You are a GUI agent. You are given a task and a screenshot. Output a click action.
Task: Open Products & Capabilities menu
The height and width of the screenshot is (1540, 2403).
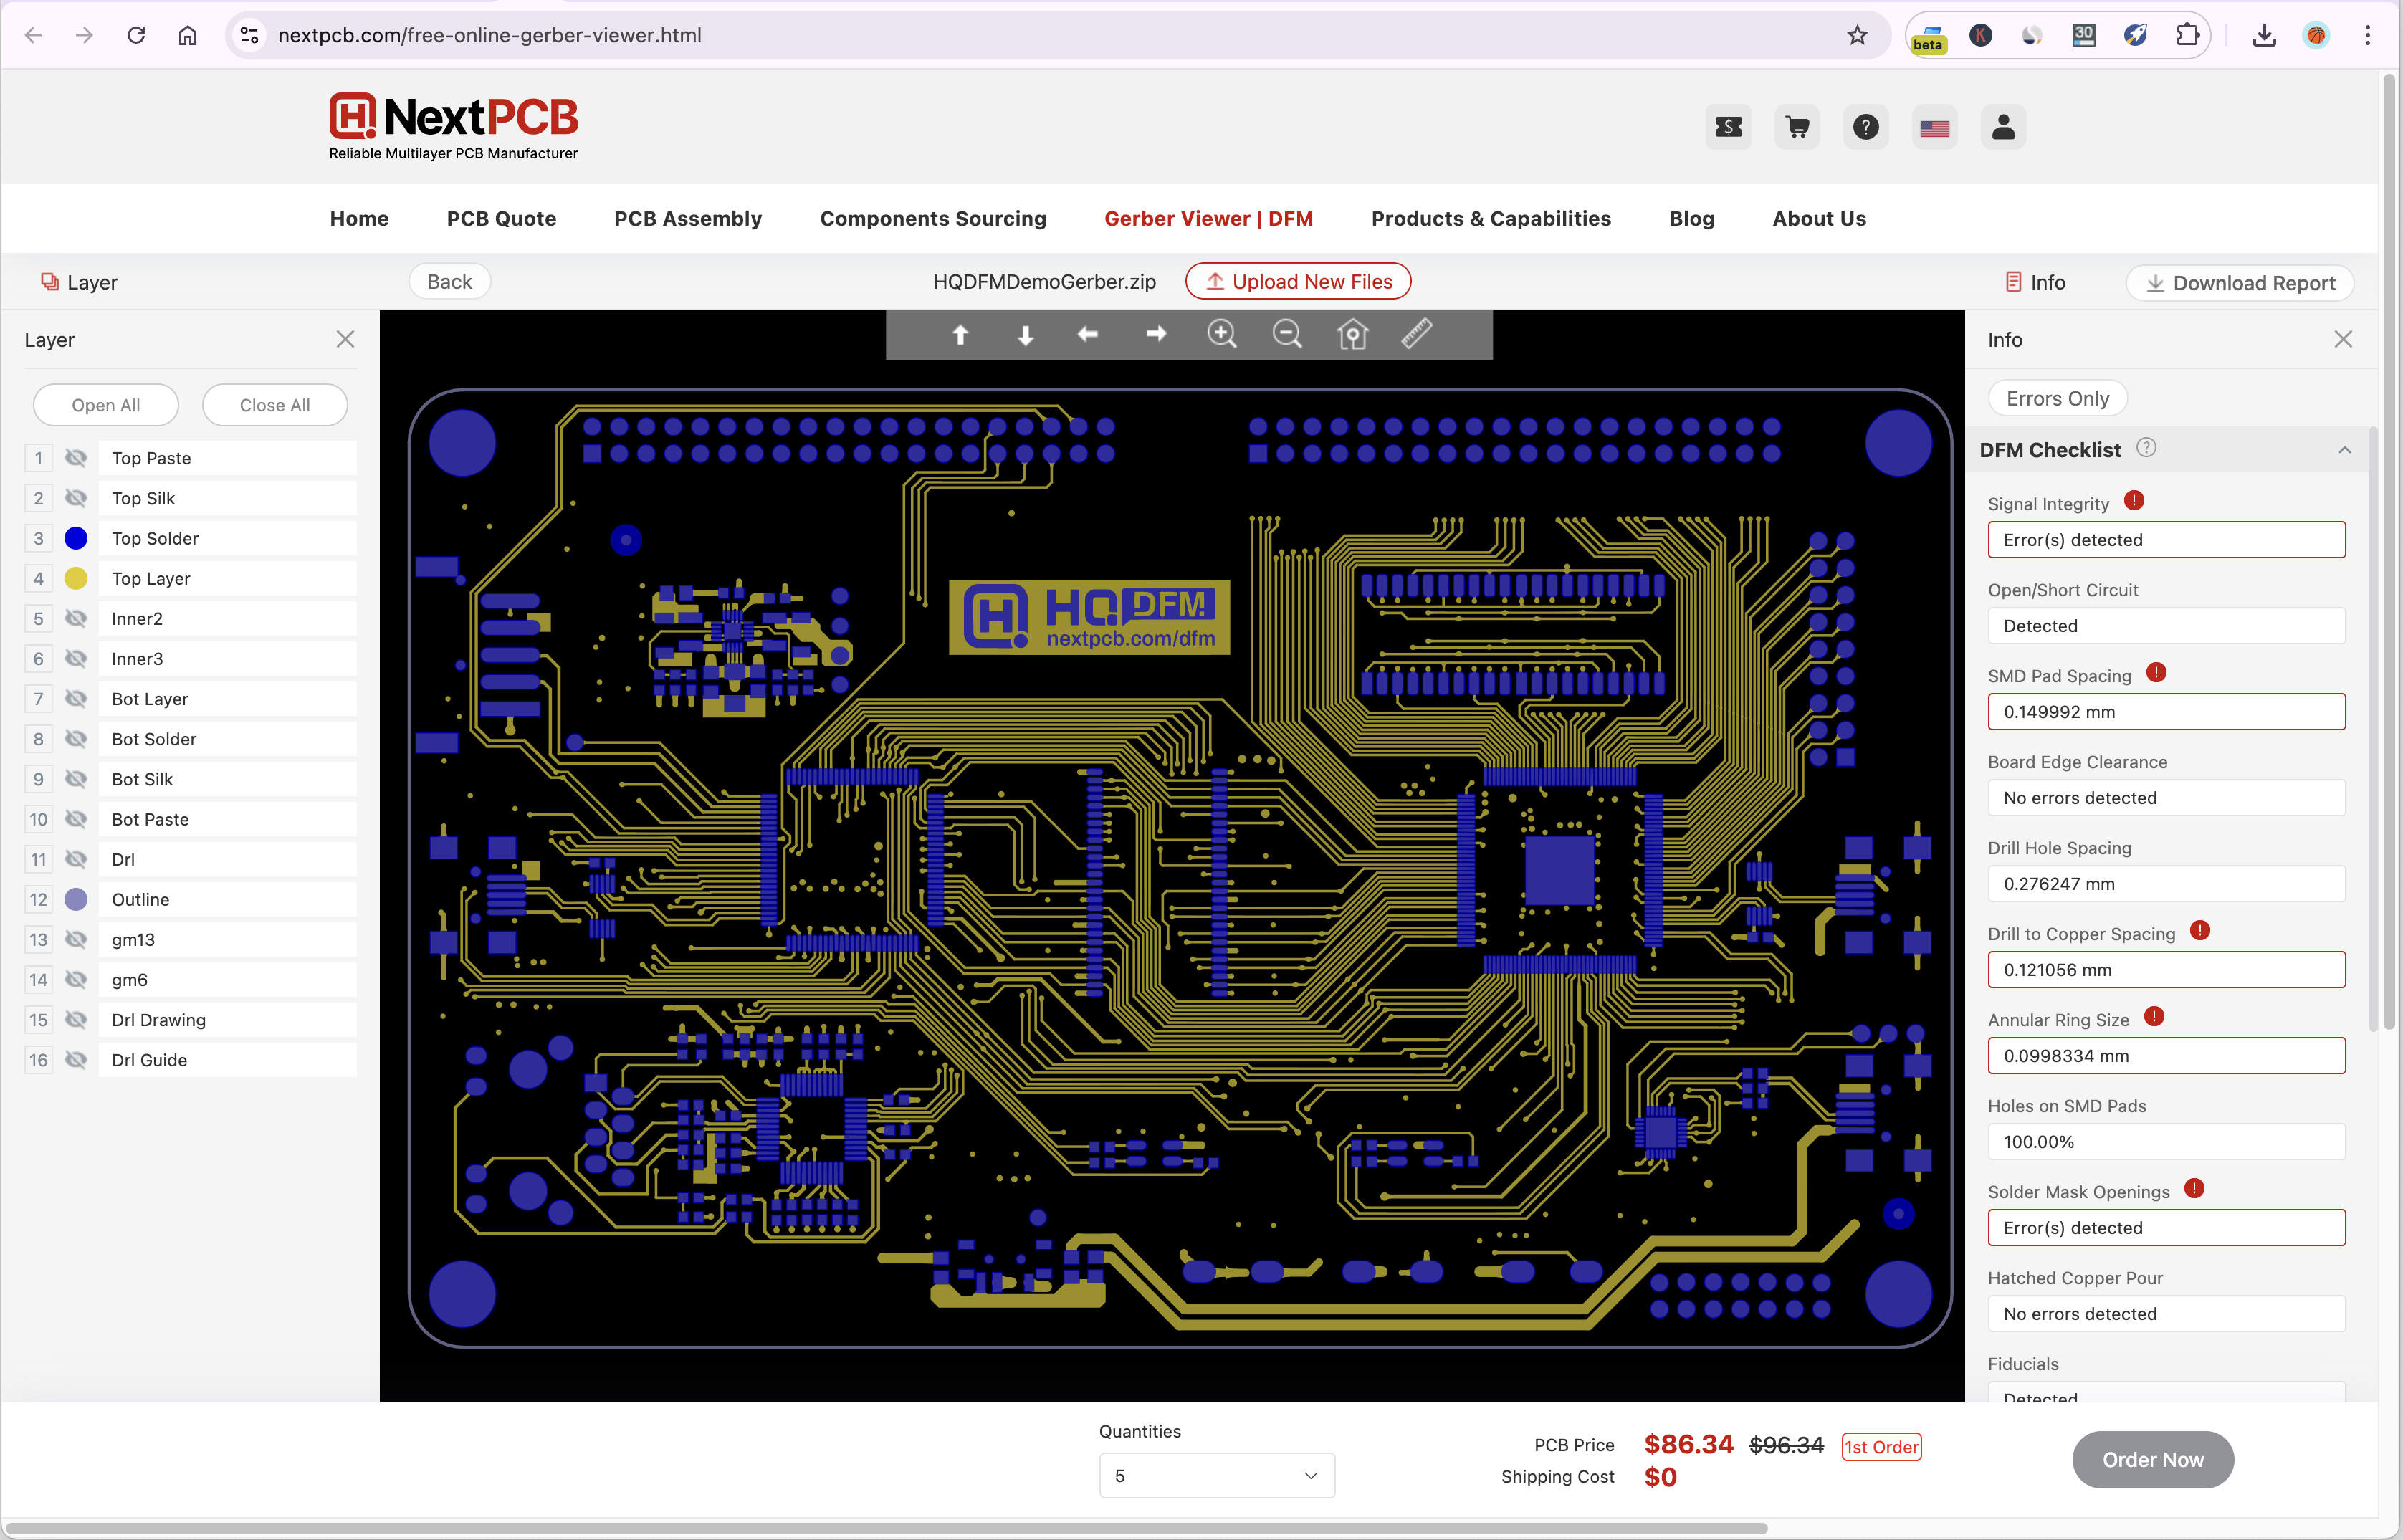tap(1490, 219)
